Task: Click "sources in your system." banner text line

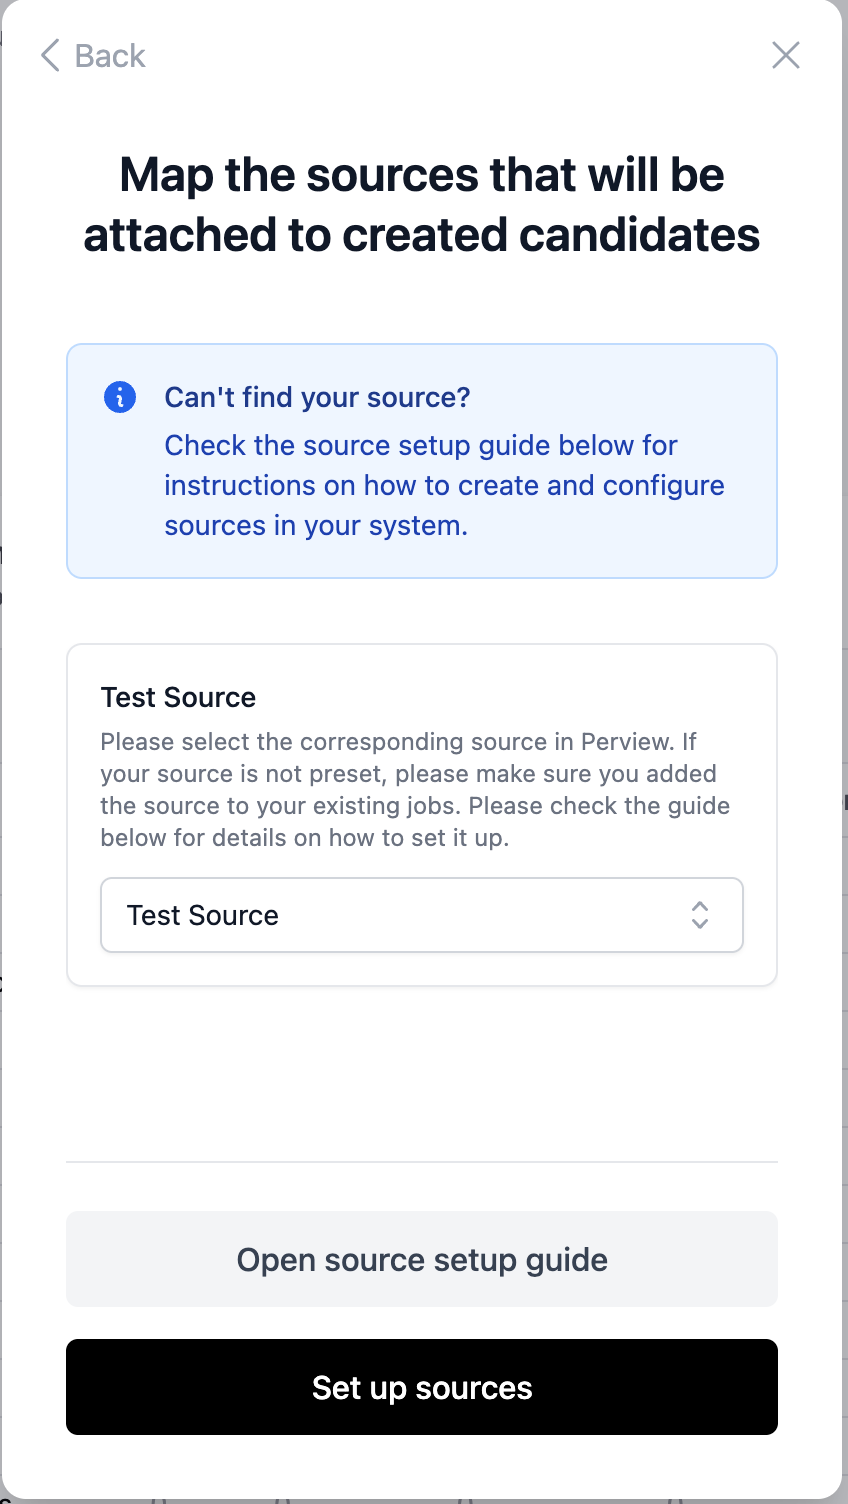Action: click(x=316, y=526)
